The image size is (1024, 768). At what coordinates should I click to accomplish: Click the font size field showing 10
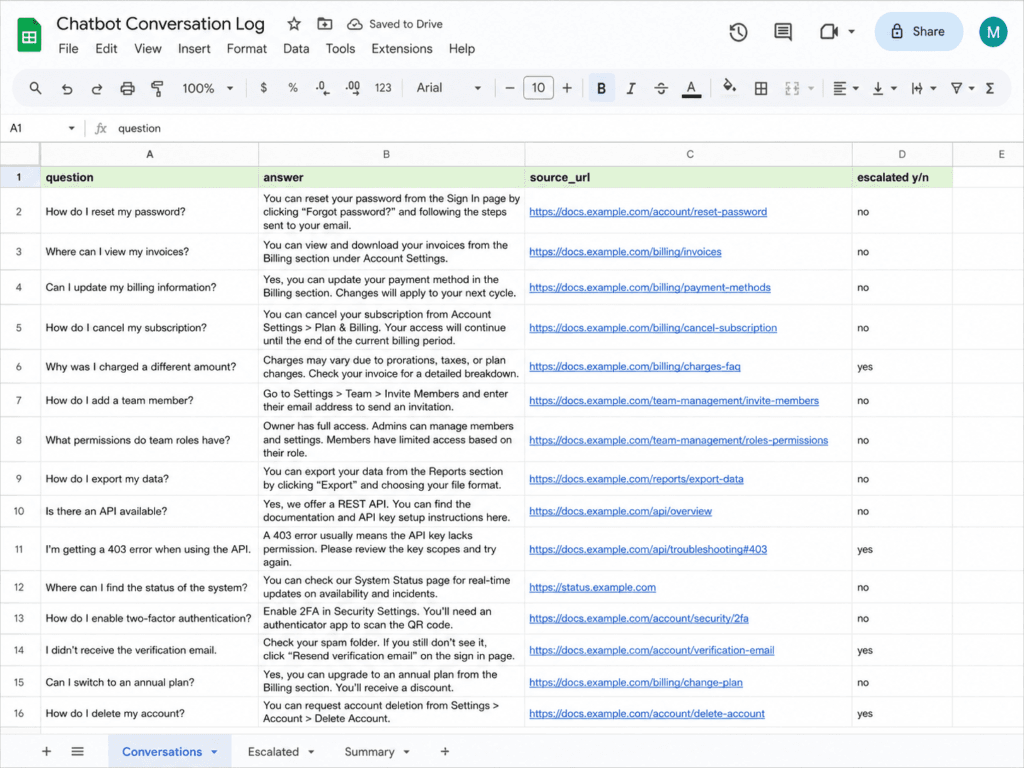(x=538, y=88)
